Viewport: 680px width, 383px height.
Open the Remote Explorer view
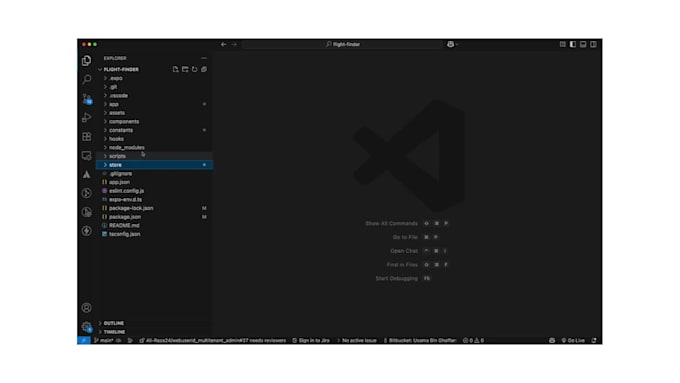click(87, 155)
